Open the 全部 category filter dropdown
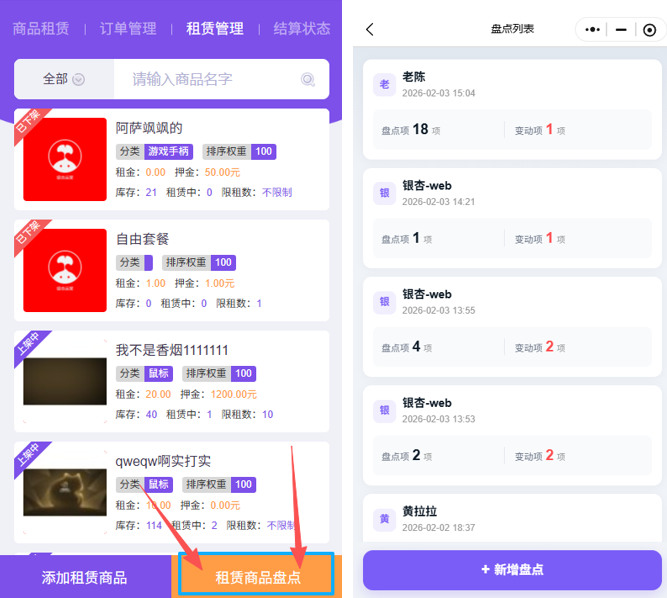The width and height of the screenshot is (667, 598). click(64, 79)
